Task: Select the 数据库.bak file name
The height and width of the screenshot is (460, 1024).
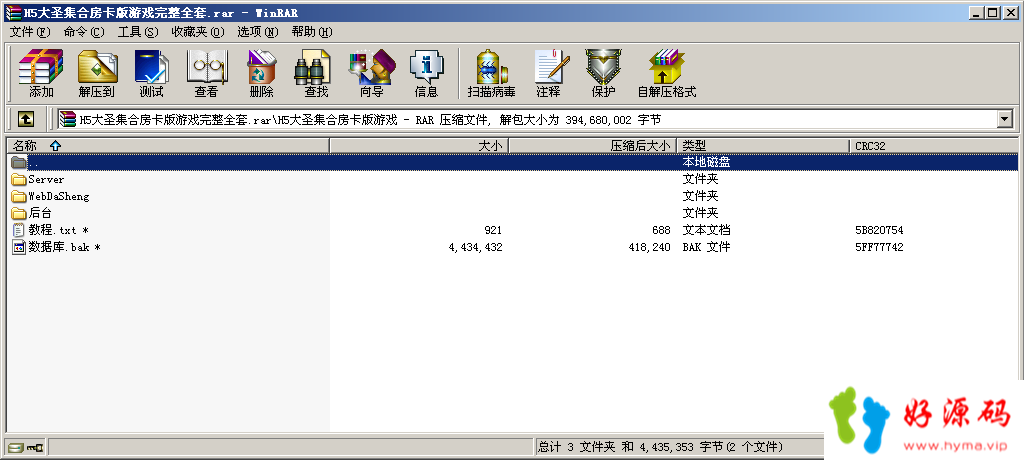Action: 64,247
